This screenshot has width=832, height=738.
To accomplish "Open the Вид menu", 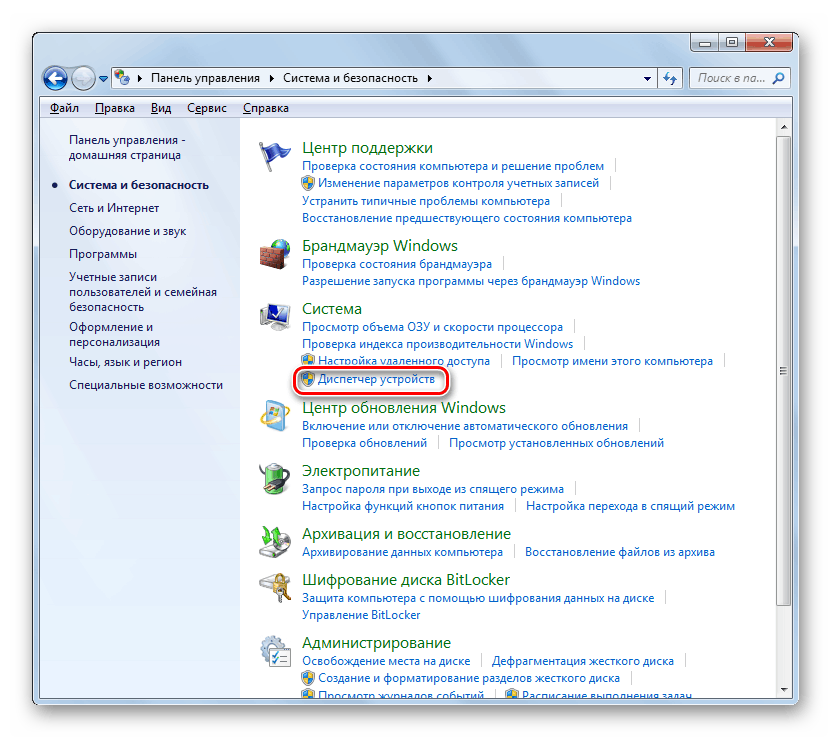I will [x=160, y=107].
